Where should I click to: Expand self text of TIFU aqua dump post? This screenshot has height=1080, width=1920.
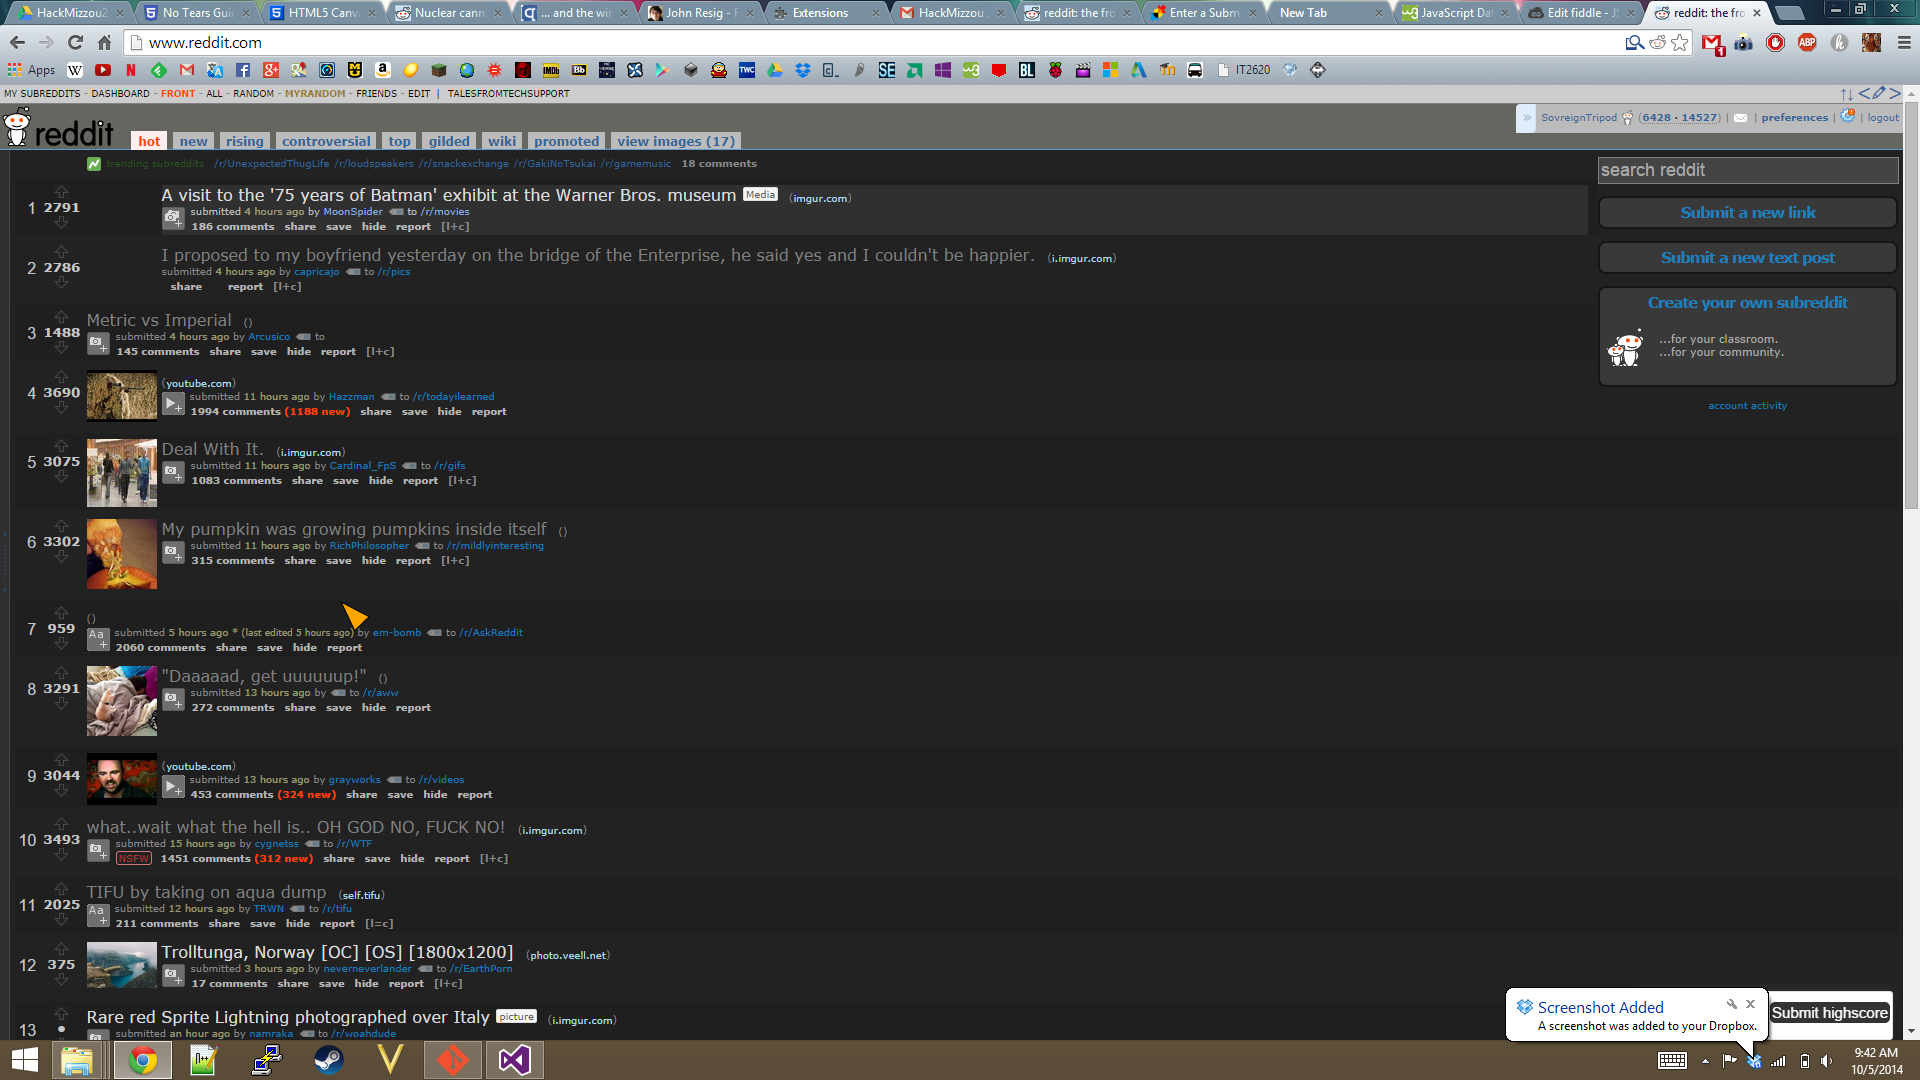(97, 915)
